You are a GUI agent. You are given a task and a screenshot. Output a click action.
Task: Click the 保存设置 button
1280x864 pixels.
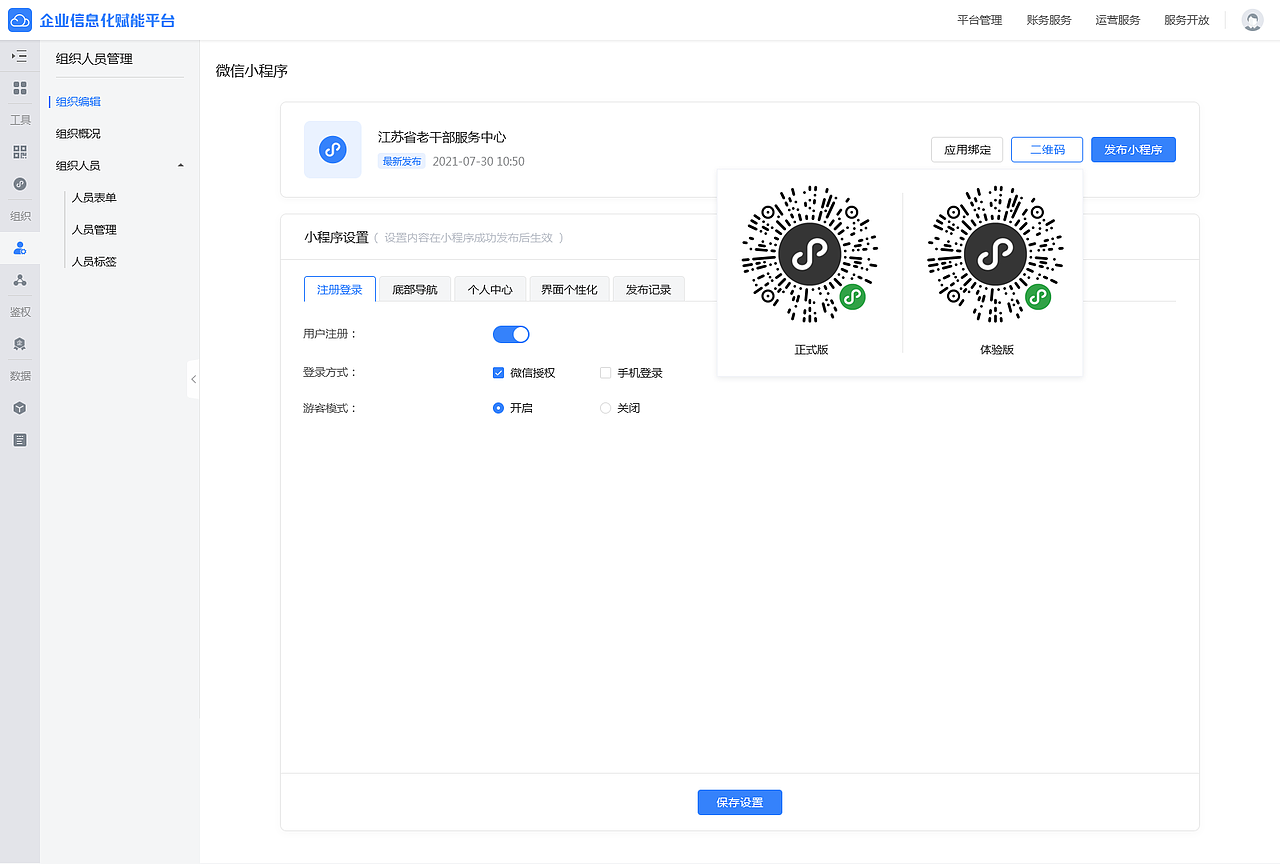pos(740,802)
